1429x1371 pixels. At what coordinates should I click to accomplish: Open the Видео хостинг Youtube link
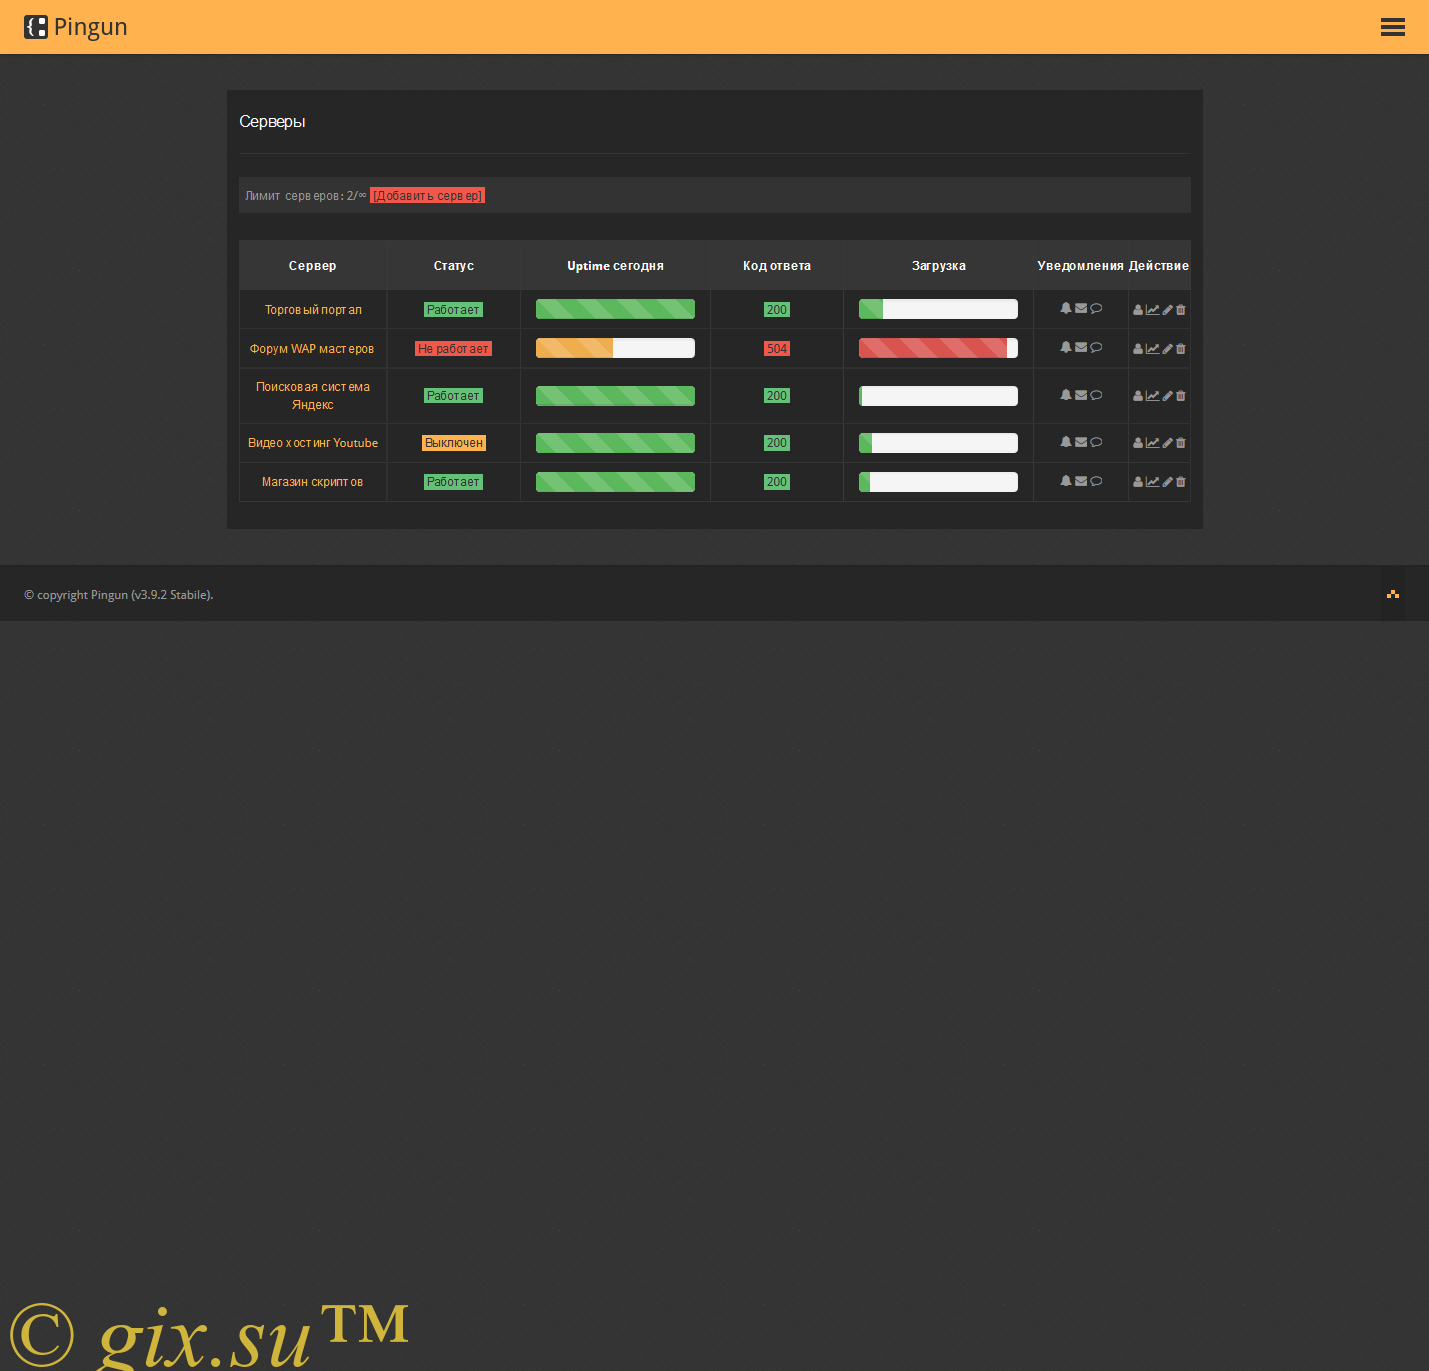point(313,443)
